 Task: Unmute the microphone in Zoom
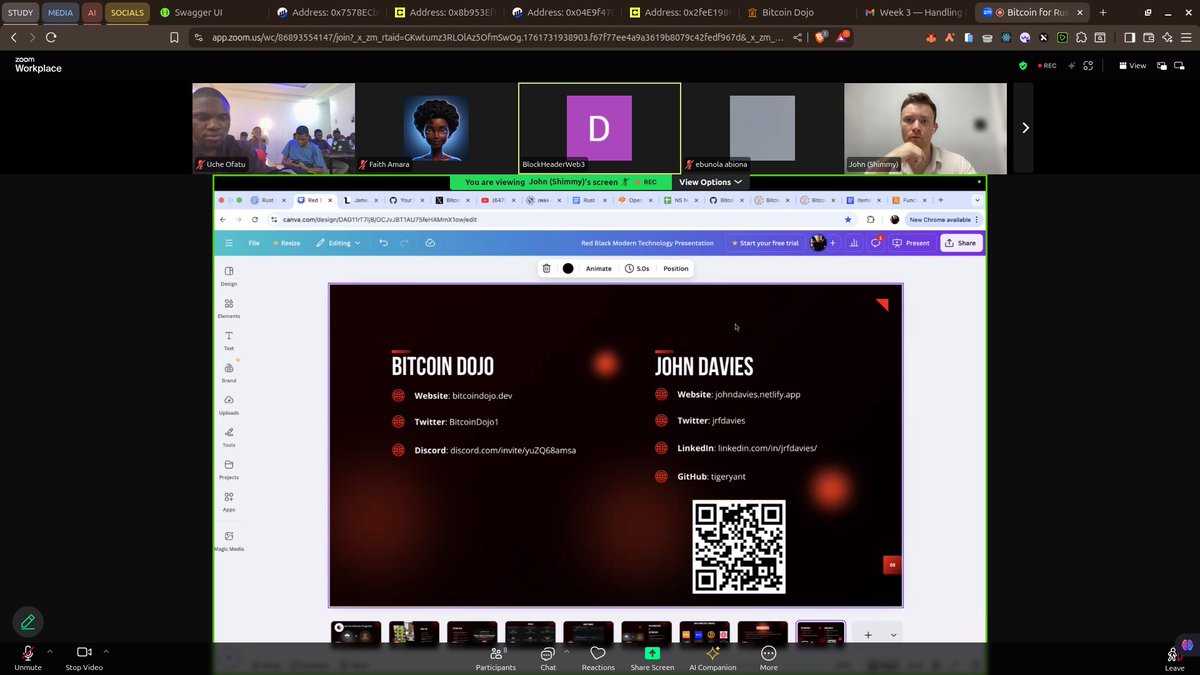click(x=28, y=657)
